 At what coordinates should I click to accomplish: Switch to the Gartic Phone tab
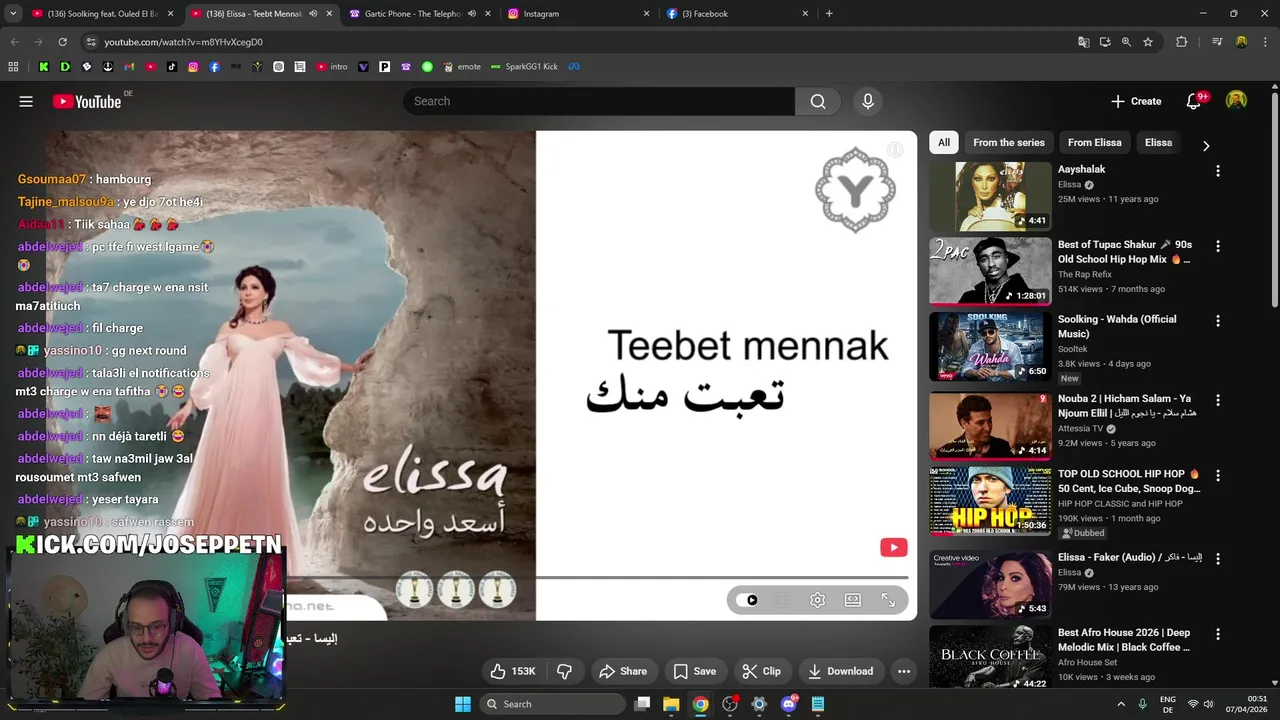[x=412, y=14]
